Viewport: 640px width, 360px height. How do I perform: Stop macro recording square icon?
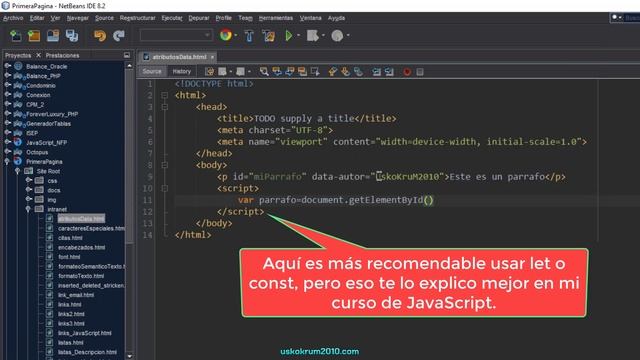(420, 72)
